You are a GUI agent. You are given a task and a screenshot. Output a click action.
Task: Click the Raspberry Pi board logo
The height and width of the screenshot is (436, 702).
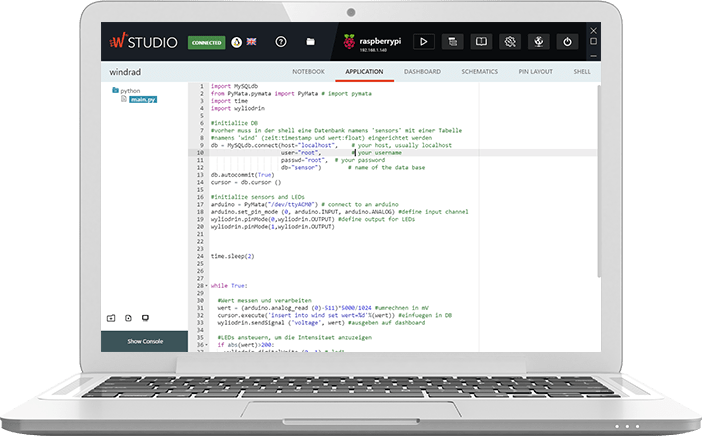pos(349,42)
